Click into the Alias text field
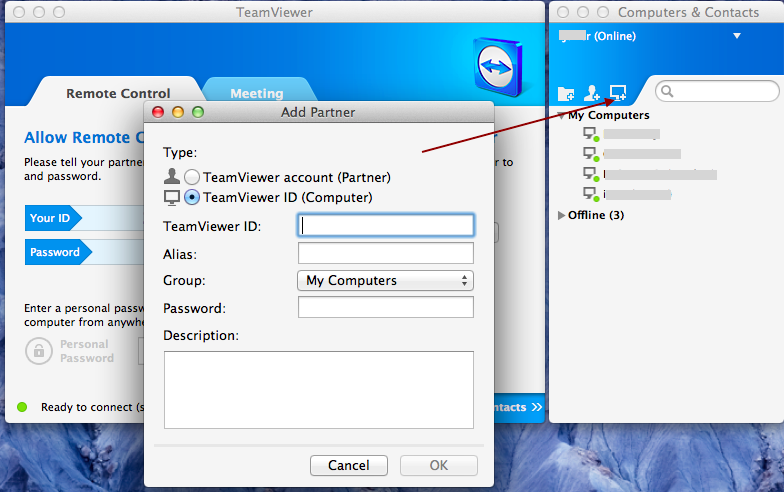This screenshot has height=492, width=784. tap(386, 253)
